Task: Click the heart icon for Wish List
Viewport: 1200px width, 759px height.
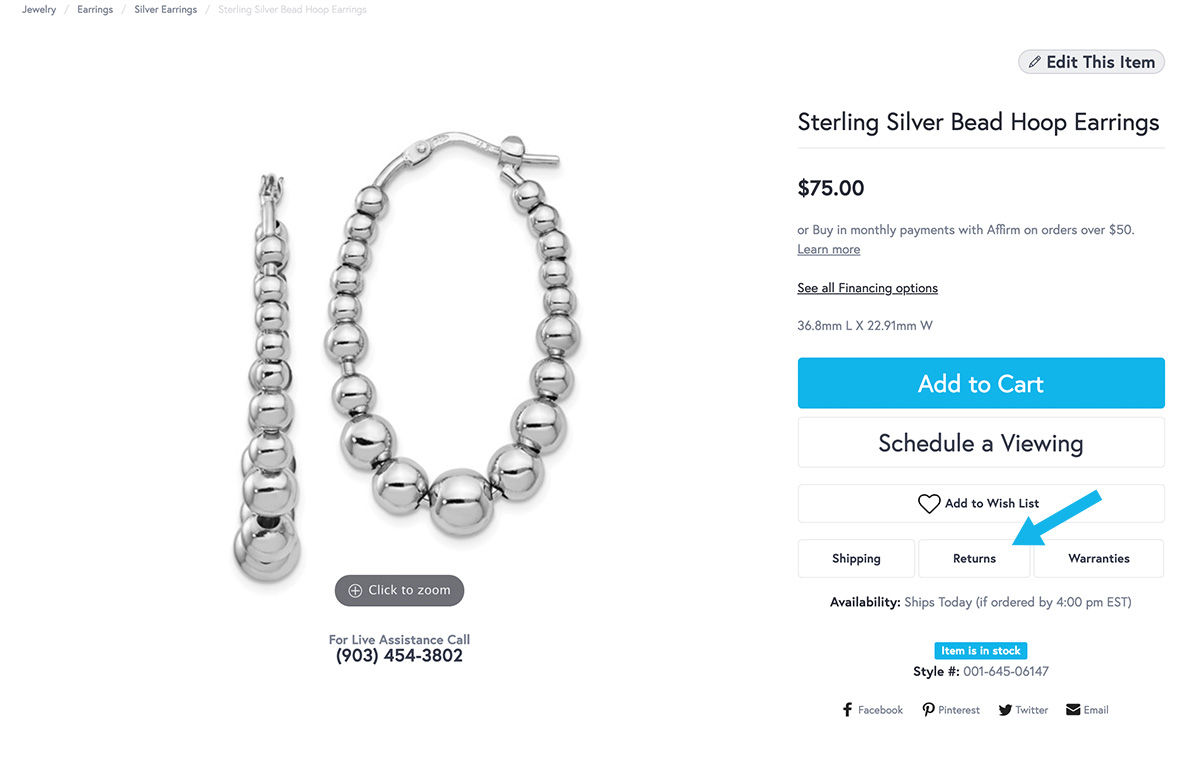Action: pyautogui.click(x=929, y=504)
